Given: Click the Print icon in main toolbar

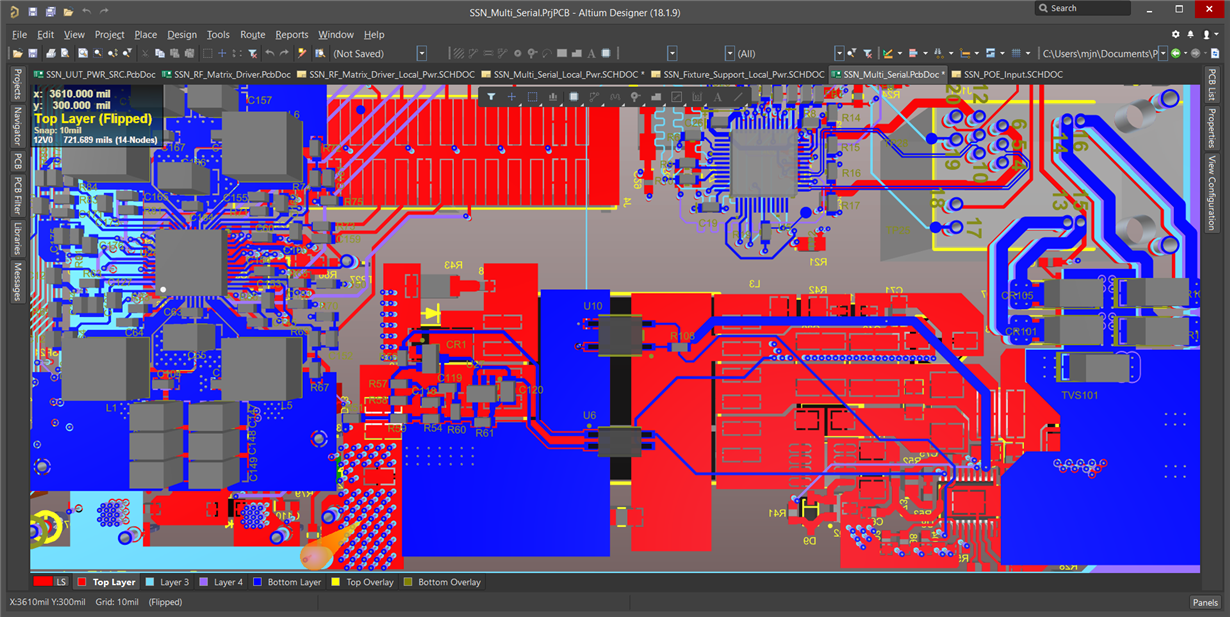Looking at the screenshot, I should pyautogui.click(x=50, y=53).
